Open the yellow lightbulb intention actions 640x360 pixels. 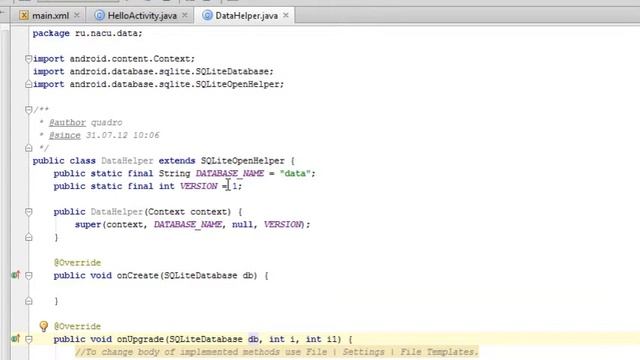44,326
